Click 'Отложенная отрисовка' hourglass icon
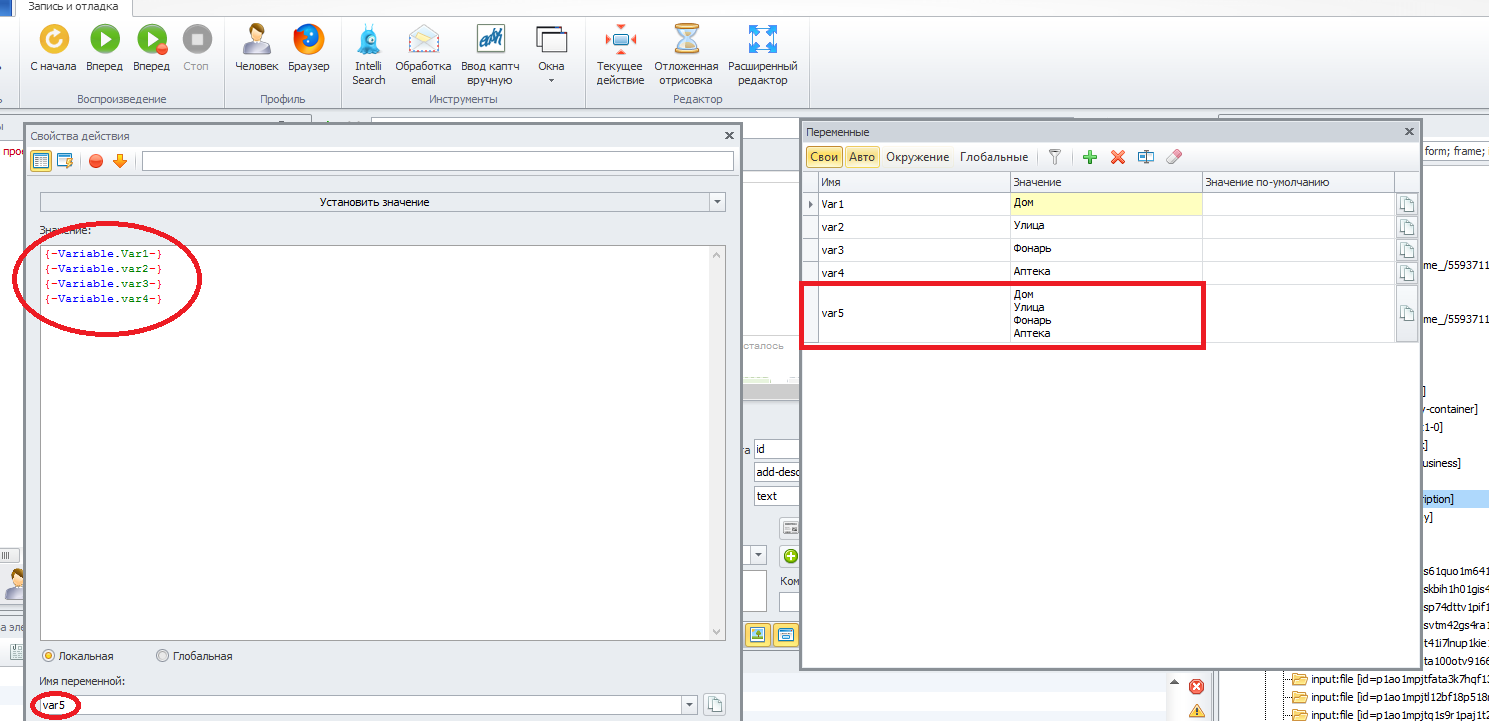The image size is (1489, 721). pyautogui.click(x=687, y=41)
